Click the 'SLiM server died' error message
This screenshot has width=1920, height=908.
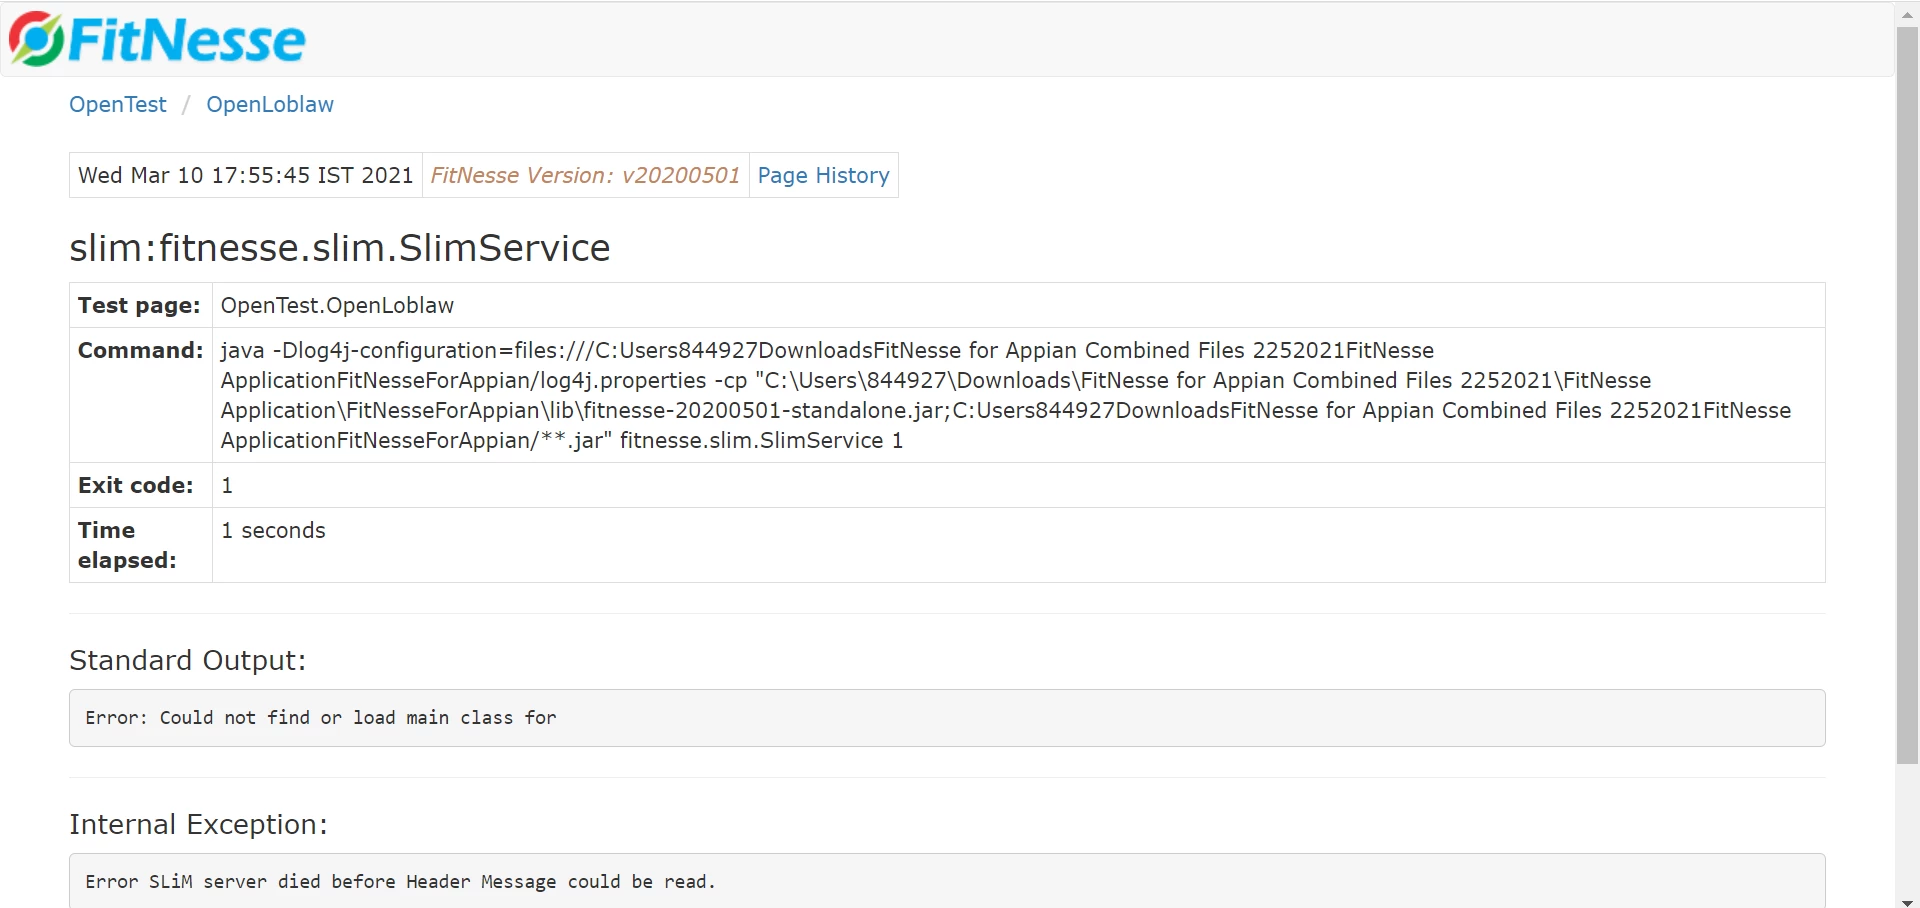[x=400, y=882]
